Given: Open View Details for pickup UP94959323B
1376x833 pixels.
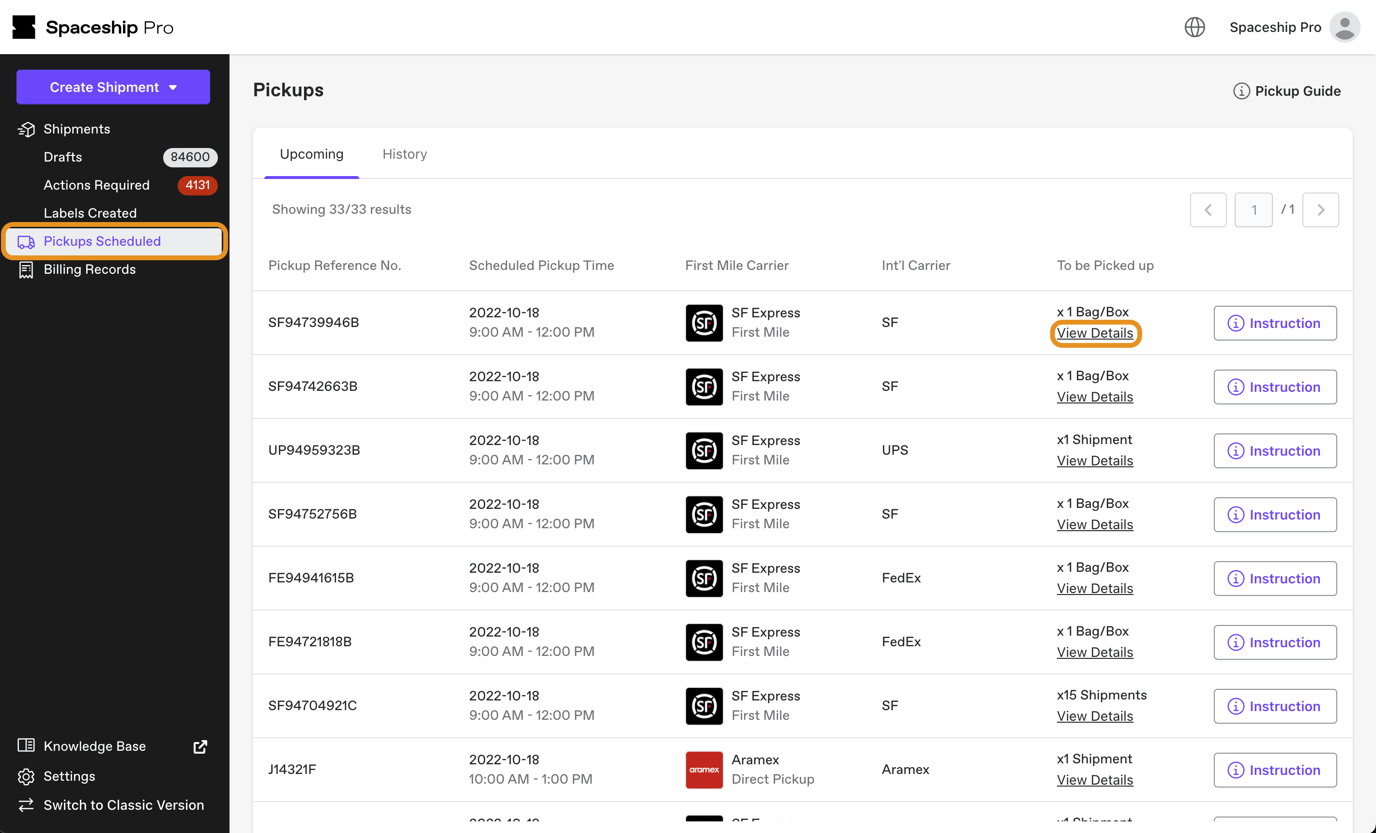Looking at the screenshot, I should 1094,460.
